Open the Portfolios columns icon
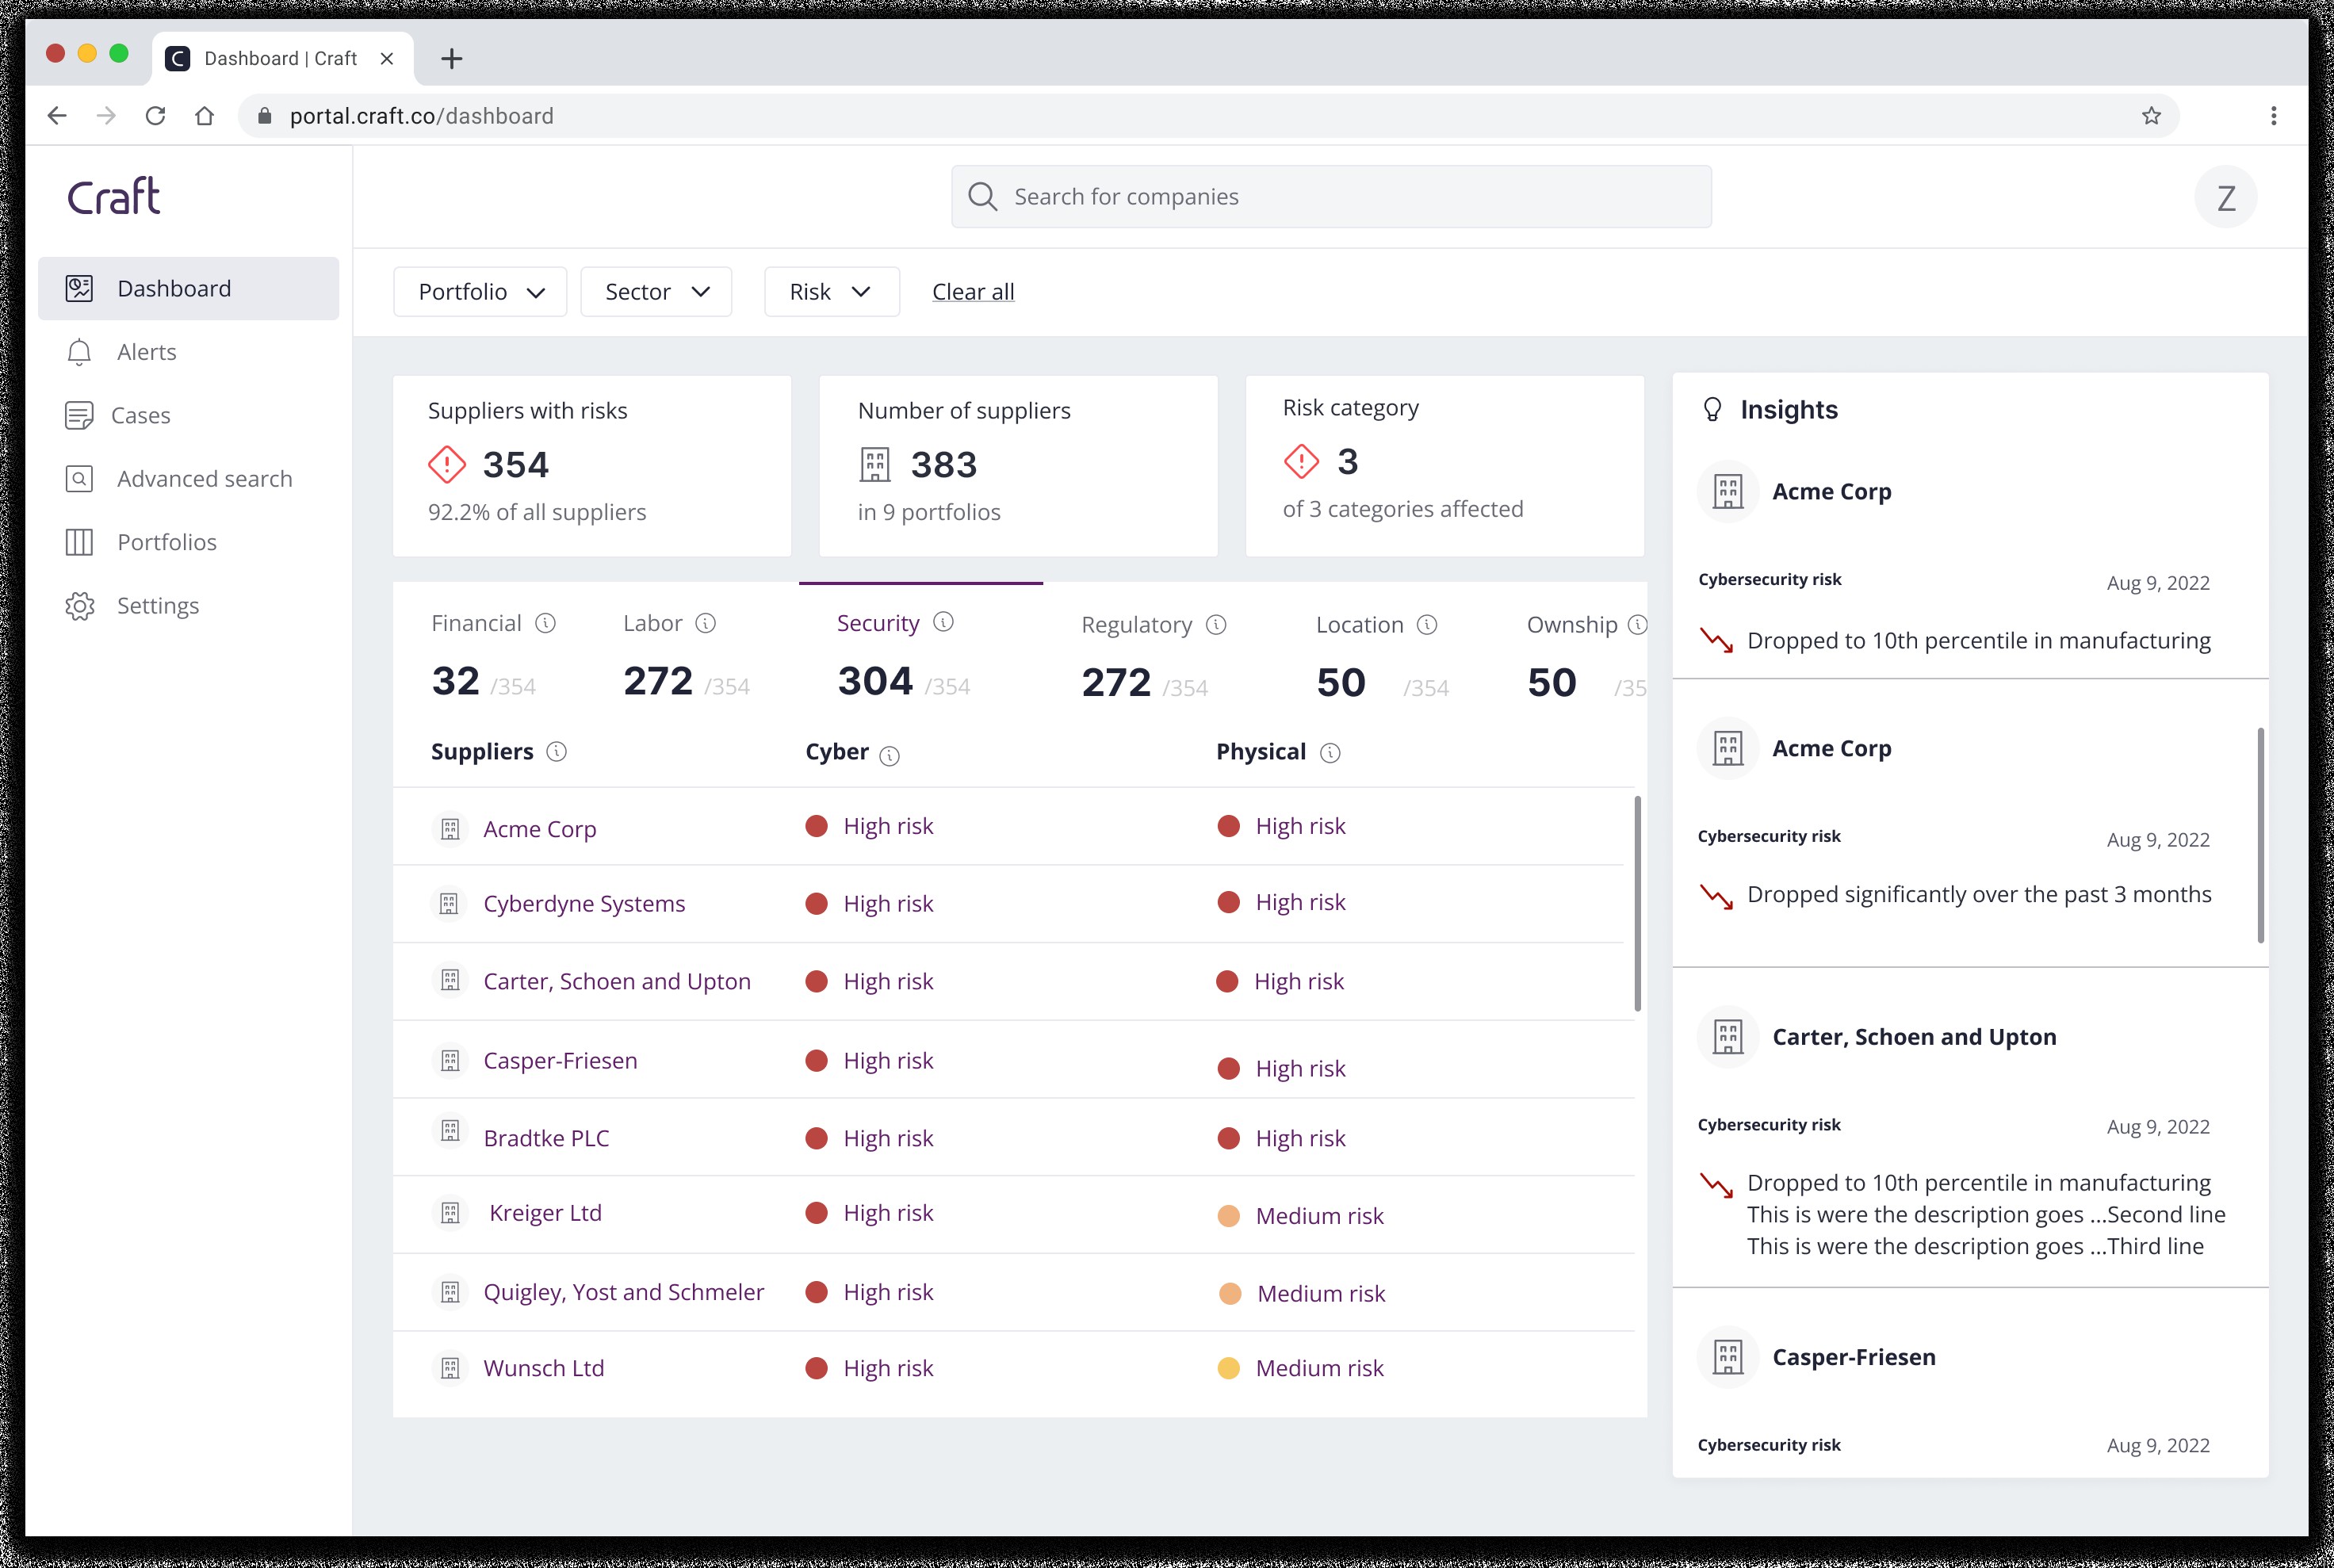Viewport: 2334px width, 1568px height. pyautogui.click(x=79, y=542)
